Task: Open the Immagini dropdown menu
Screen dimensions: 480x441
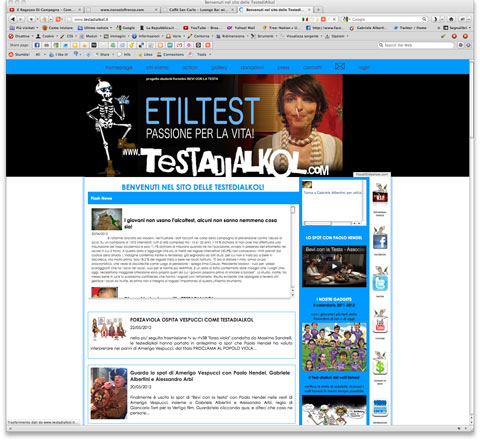Action: click(117, 36)
